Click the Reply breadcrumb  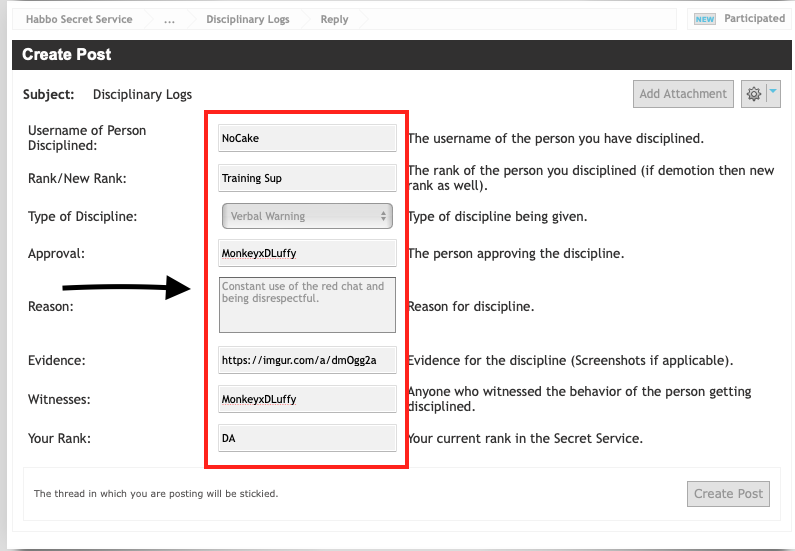pos(334,19)
